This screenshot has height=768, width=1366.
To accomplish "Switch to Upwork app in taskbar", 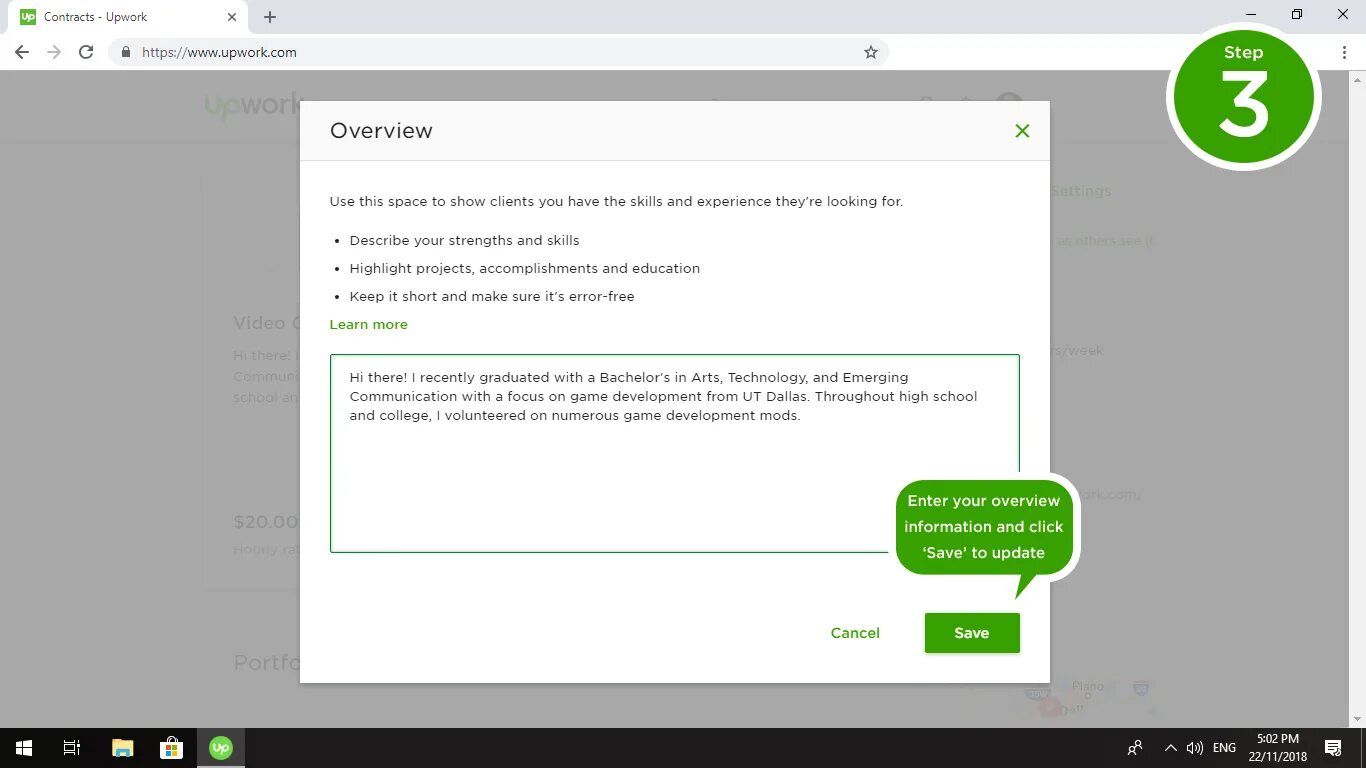I will (x=220, y=748).
